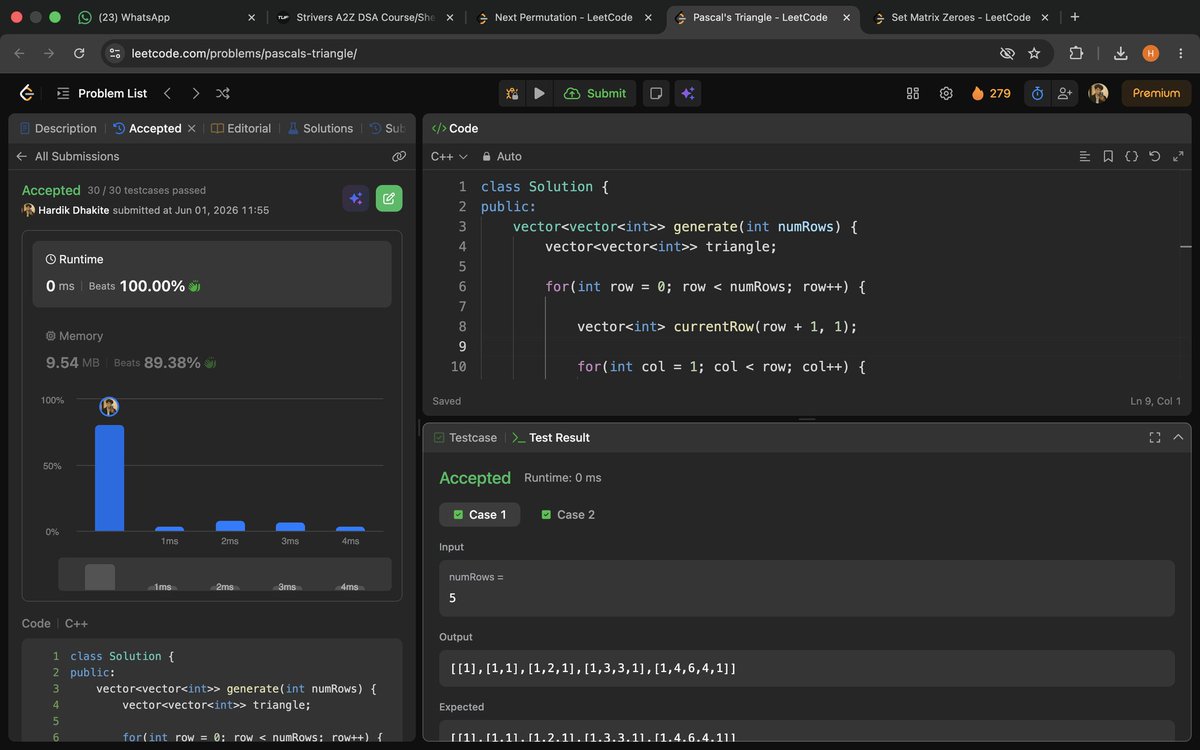The width and height of the screenshot is (1200, 750).
Task: Click the format code icon
Action: 1085,156
